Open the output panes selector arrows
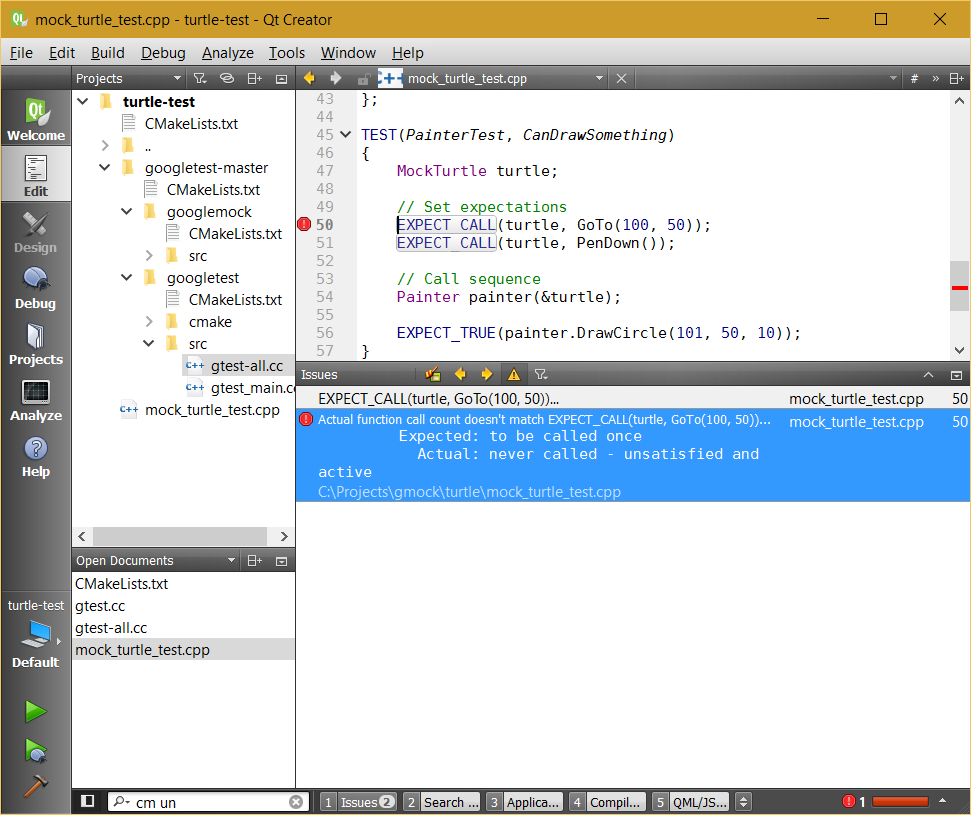The height and width of the screenshot is (815, 971). 743,802
